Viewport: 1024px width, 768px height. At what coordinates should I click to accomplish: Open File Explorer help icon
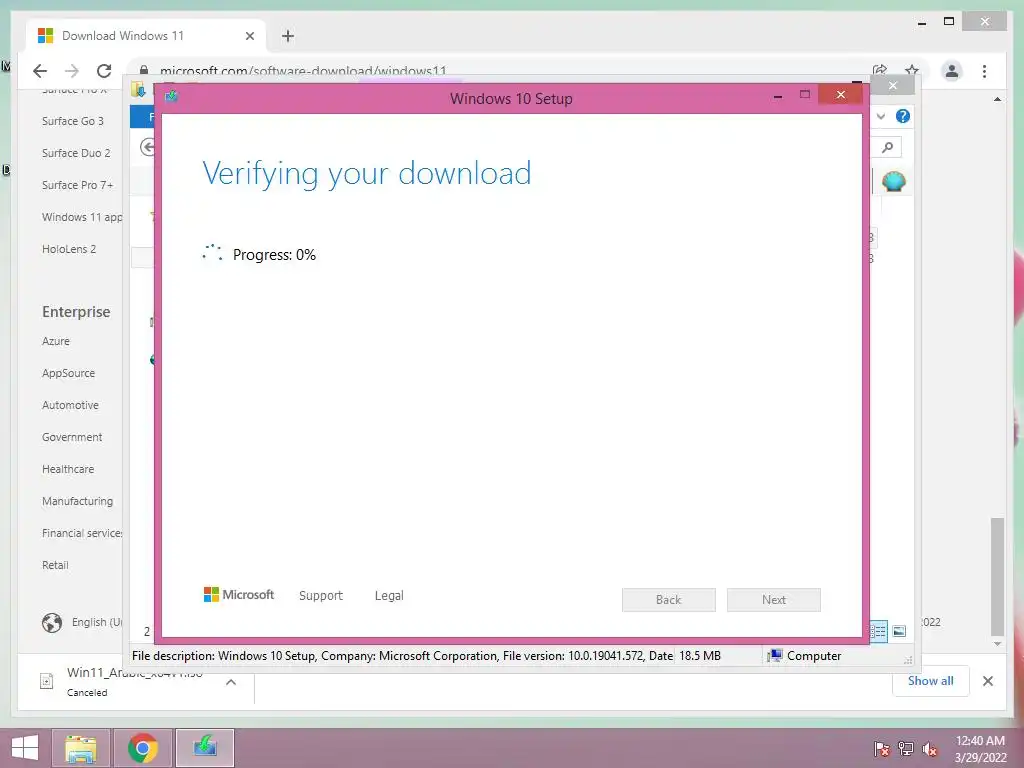903,116
